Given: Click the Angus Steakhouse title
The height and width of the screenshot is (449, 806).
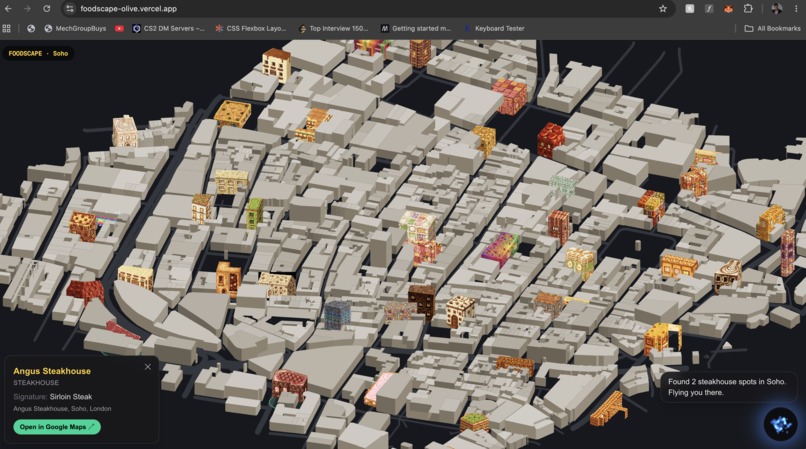Looking at the screenshot, I should pyautogui.click(x=52, y=371).
